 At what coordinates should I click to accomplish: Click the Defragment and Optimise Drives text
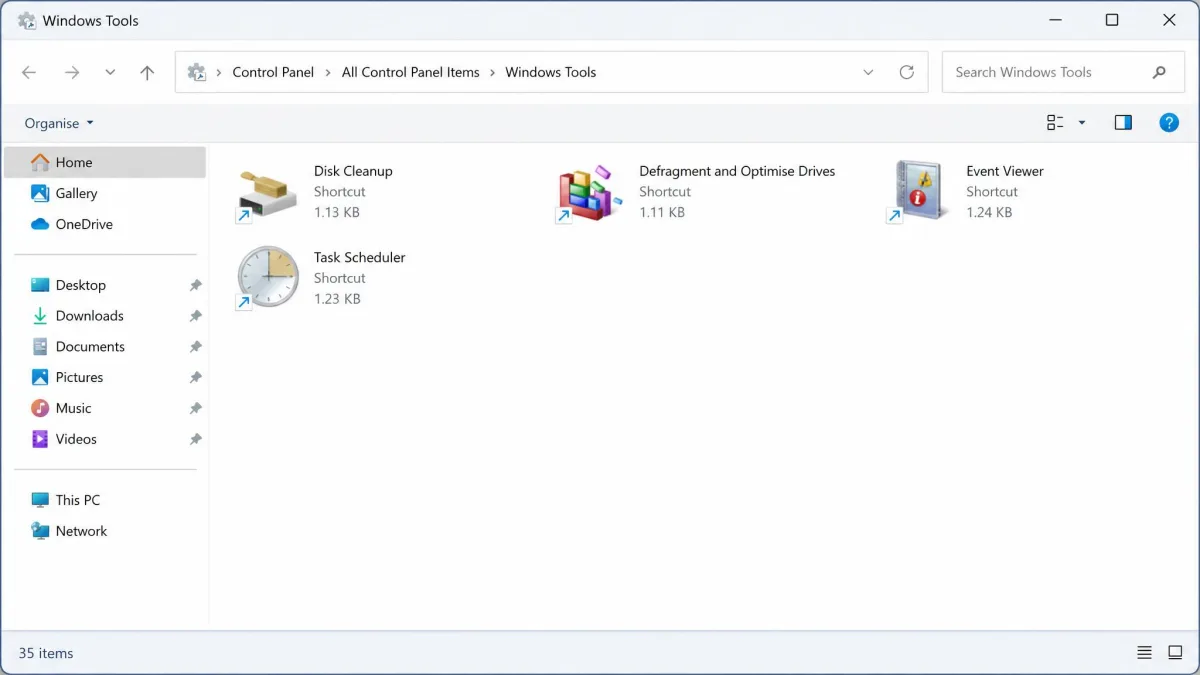tap(737, 171)
